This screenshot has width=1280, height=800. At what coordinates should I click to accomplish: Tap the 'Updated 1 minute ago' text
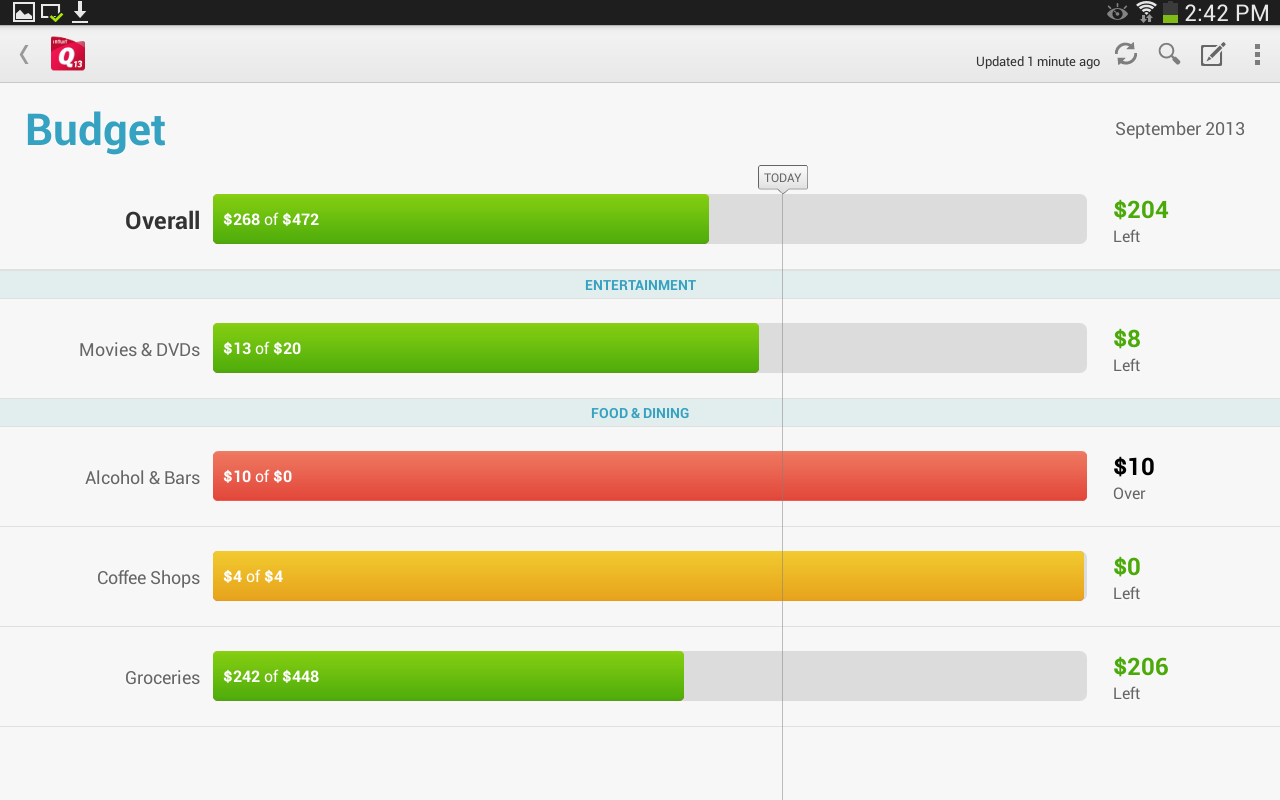(x=1037, y=61)
